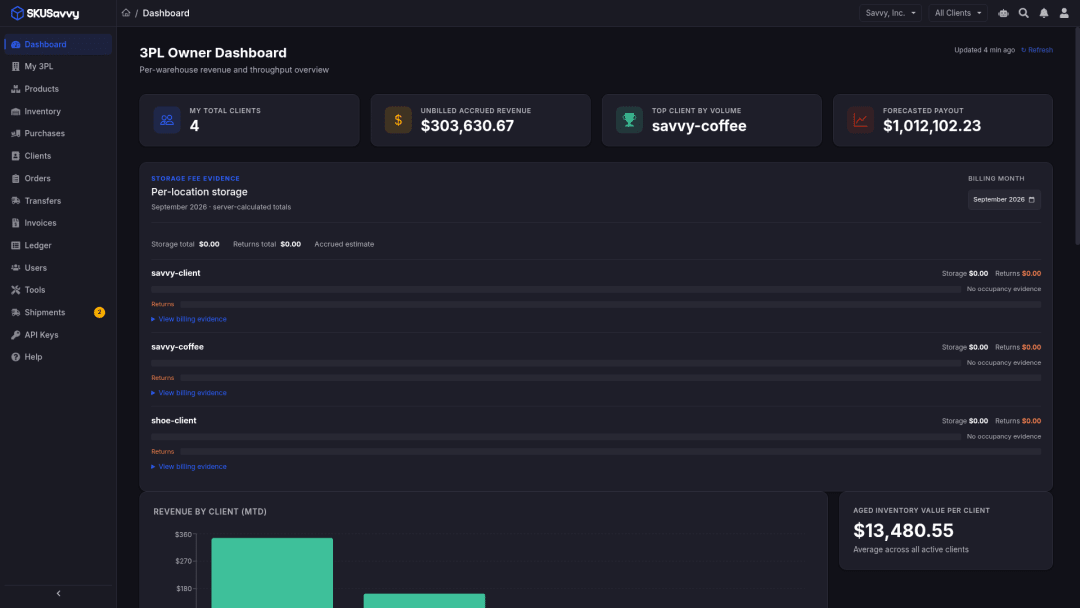The width and height of the screenshot is (1080, 608).
Task: Click the Dashboard breadcrumb text
Action: [166, 13]
